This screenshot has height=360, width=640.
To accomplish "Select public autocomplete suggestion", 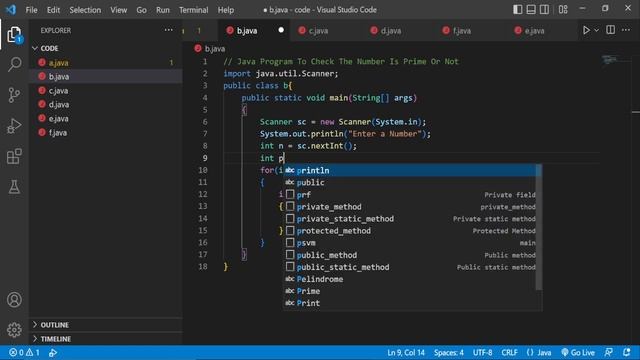I will tap(410, 182).
